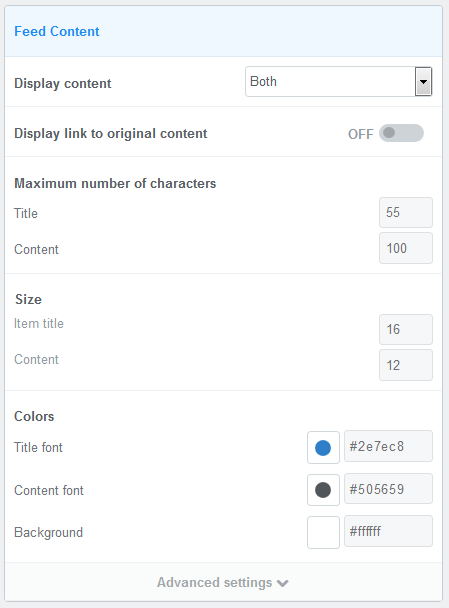Open the Title font color swatch
Screen dimensions: 449x608
click(x=323, y=447)
